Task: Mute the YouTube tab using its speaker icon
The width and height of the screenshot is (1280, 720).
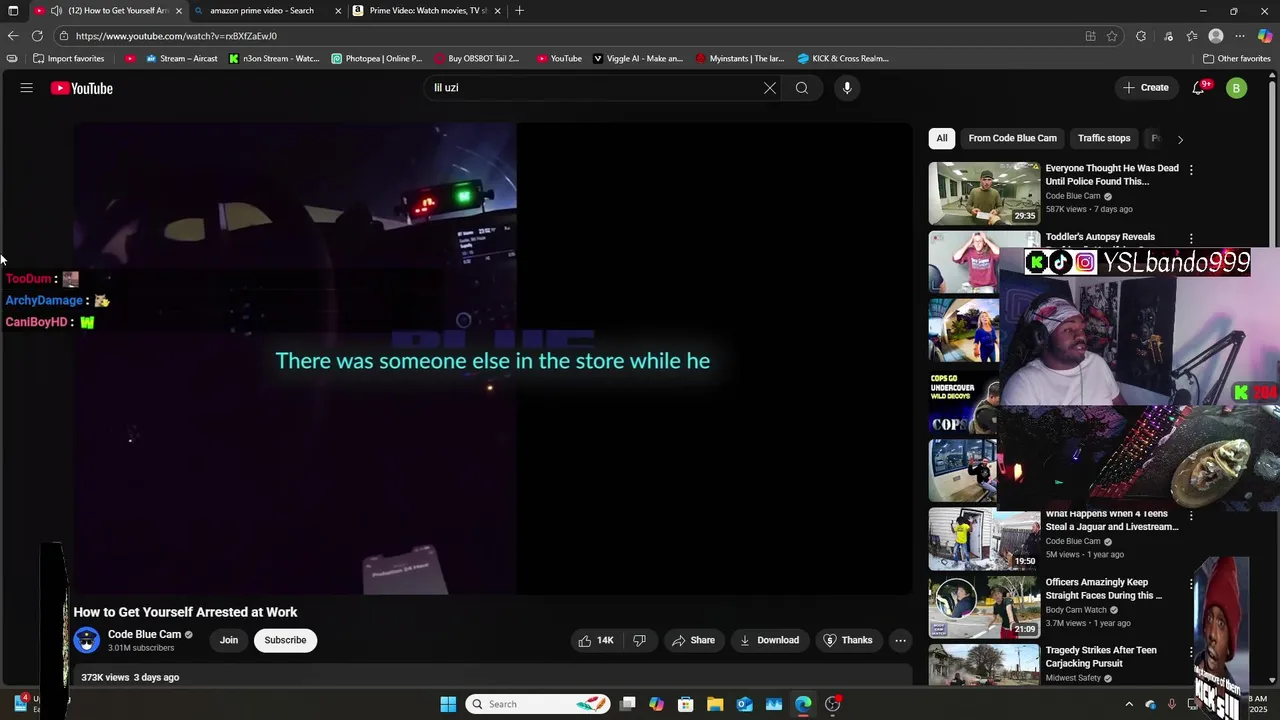Action: click(x=56, y=11)
